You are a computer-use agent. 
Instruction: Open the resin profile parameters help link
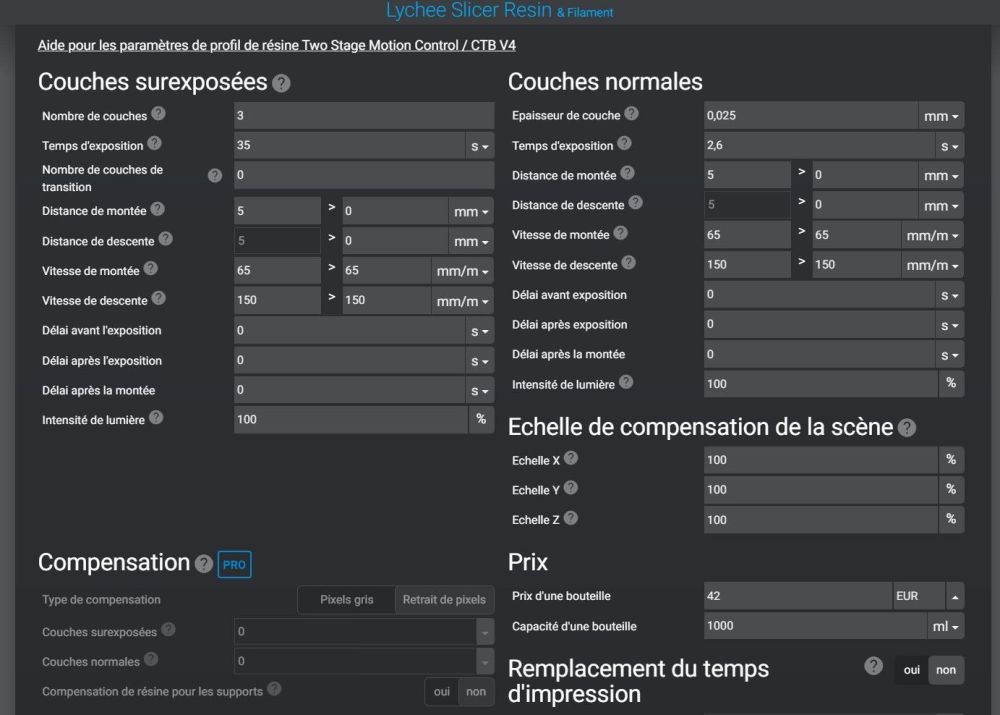[x=276, y=45]
